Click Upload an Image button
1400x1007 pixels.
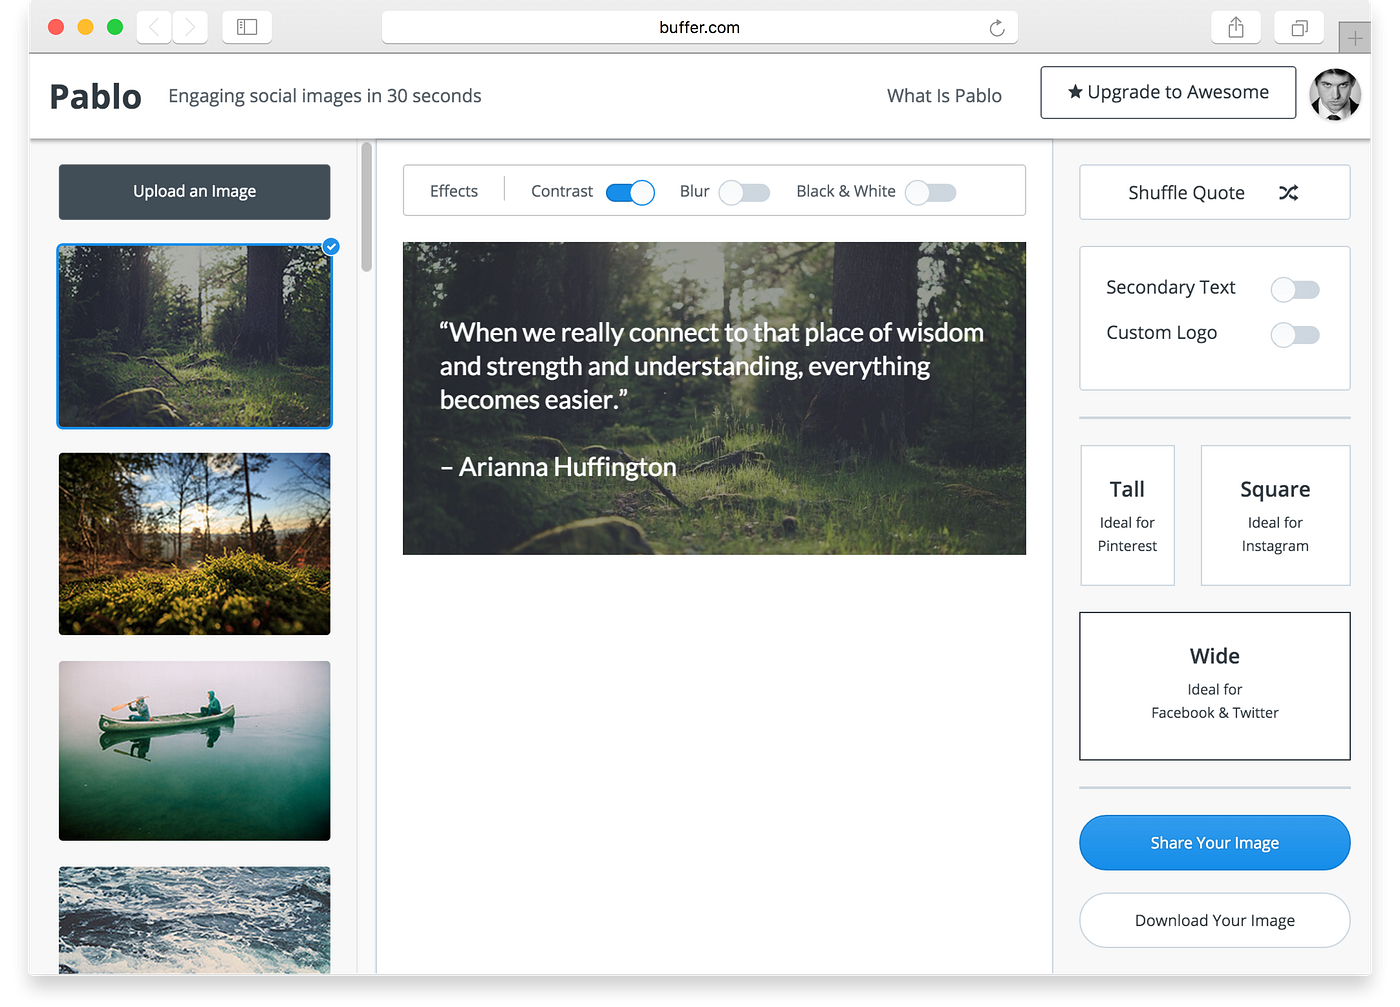(194, 192)
